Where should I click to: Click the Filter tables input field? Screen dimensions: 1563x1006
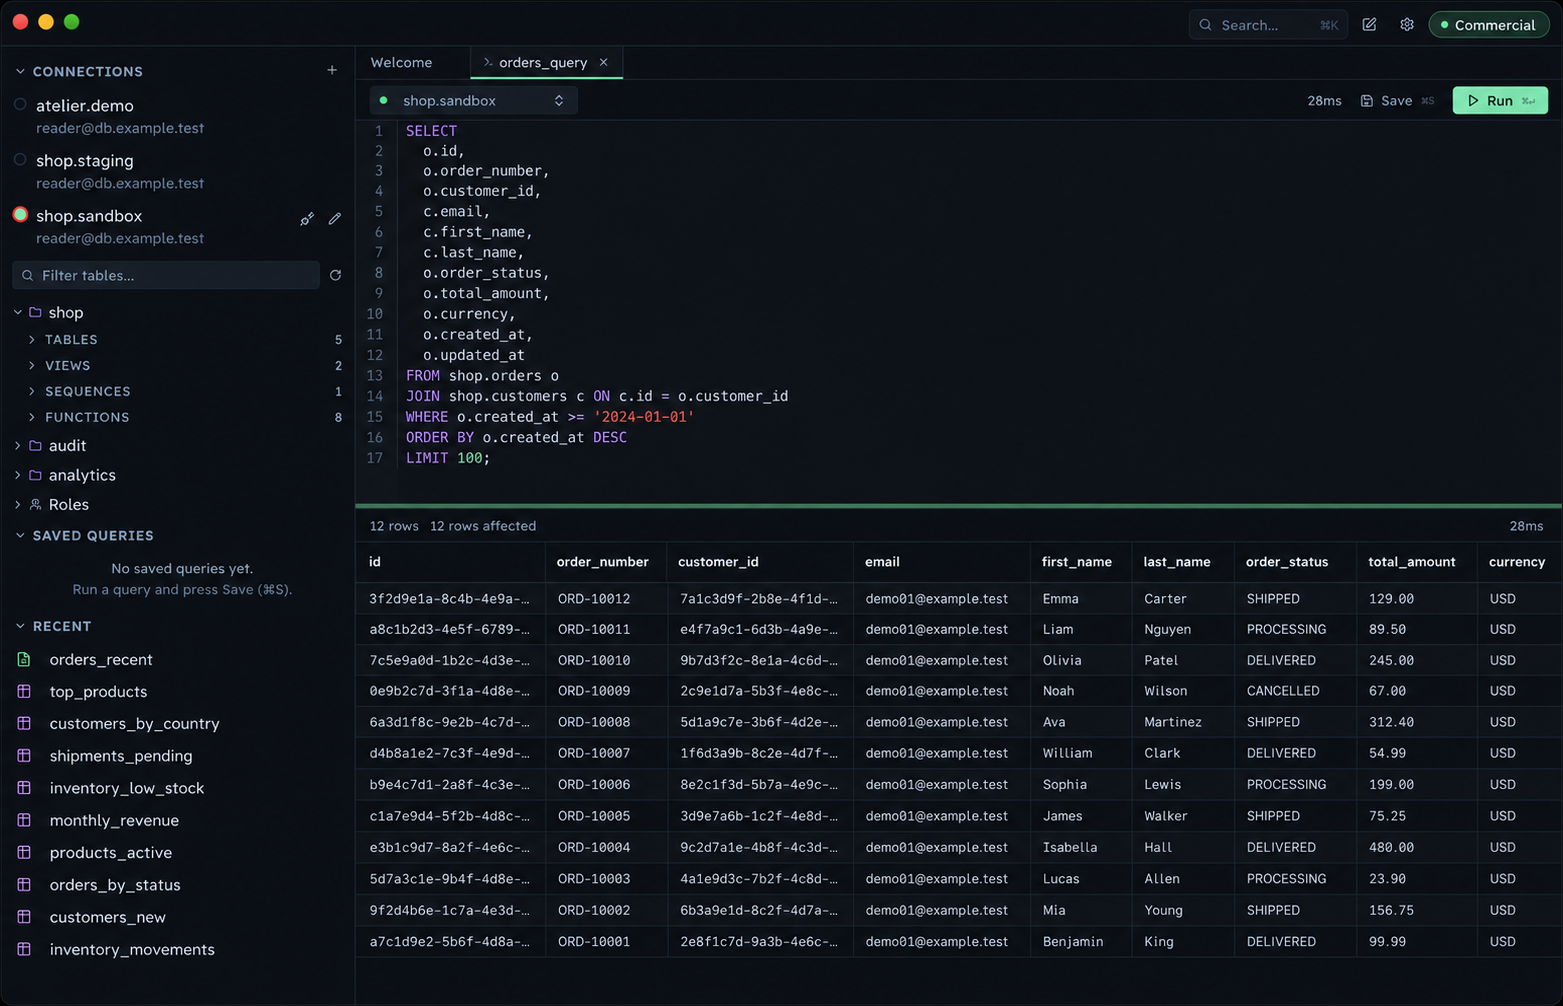pos(166,275)
